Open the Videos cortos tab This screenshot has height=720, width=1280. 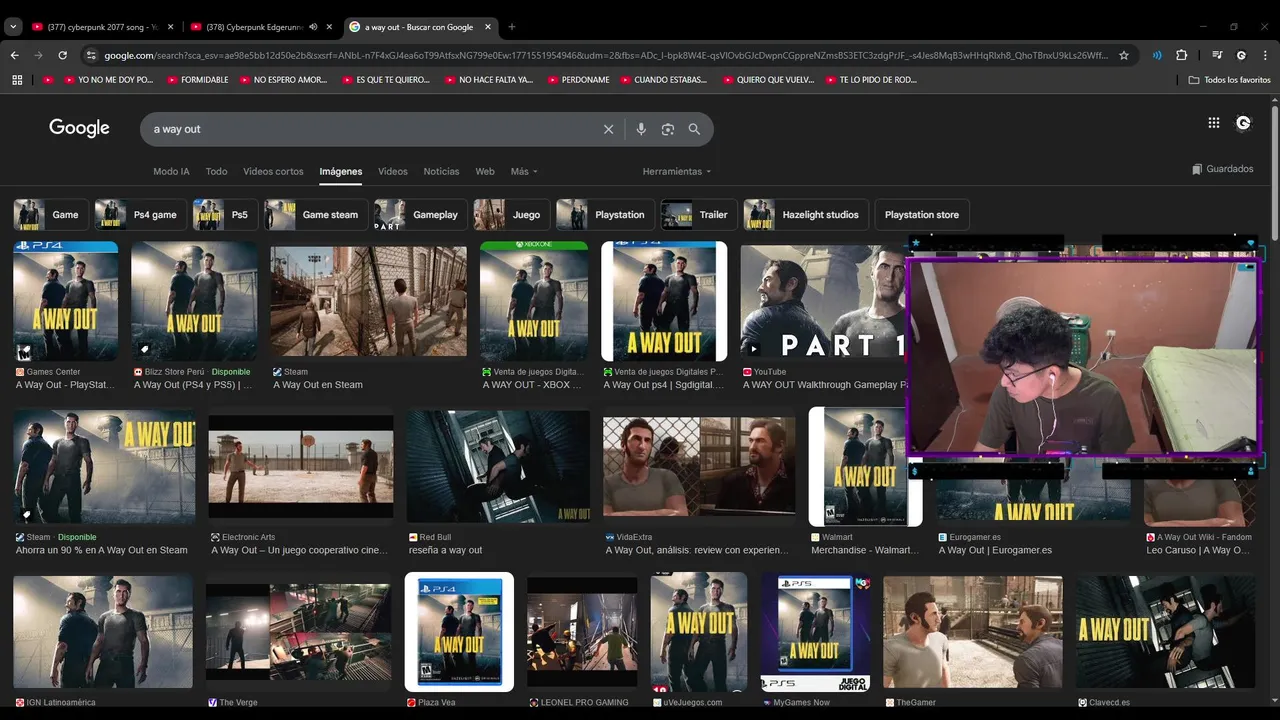(273, 171)
